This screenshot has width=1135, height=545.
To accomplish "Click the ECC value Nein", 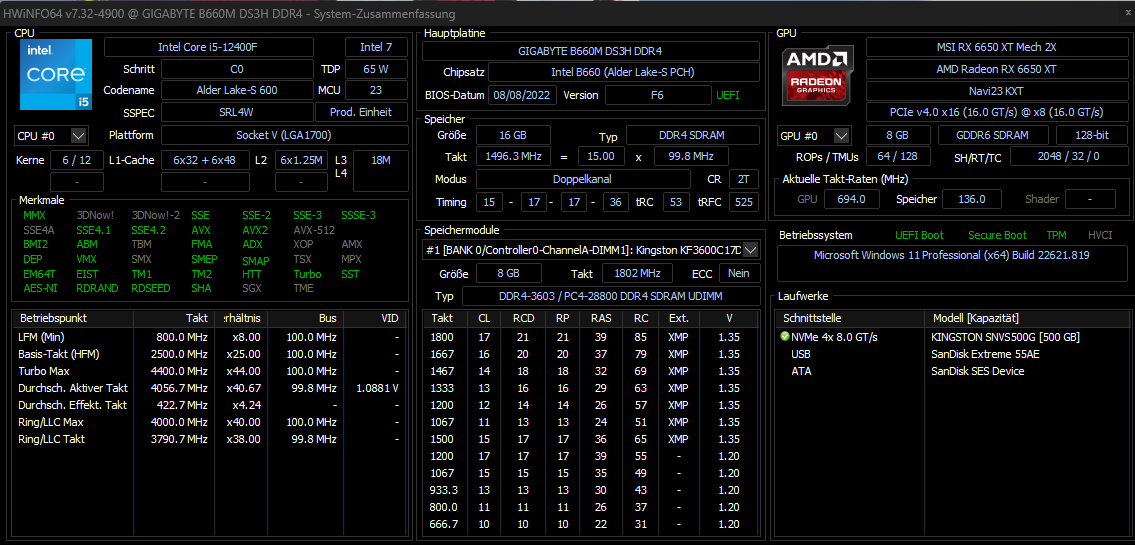I will [x=739, y=274].
